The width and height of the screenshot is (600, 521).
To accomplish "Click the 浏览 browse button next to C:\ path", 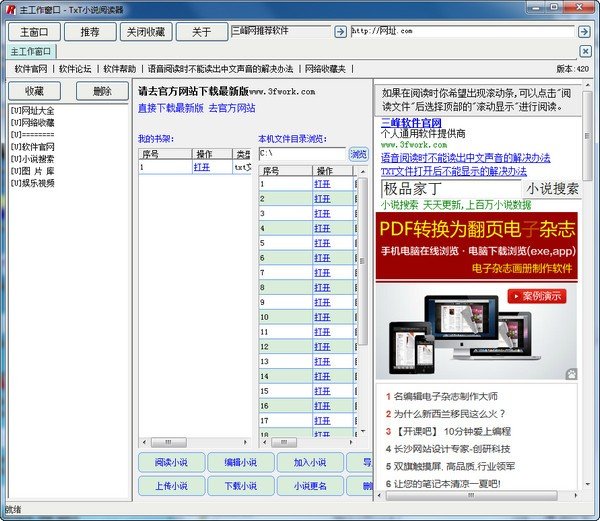I will click(359, 154).
